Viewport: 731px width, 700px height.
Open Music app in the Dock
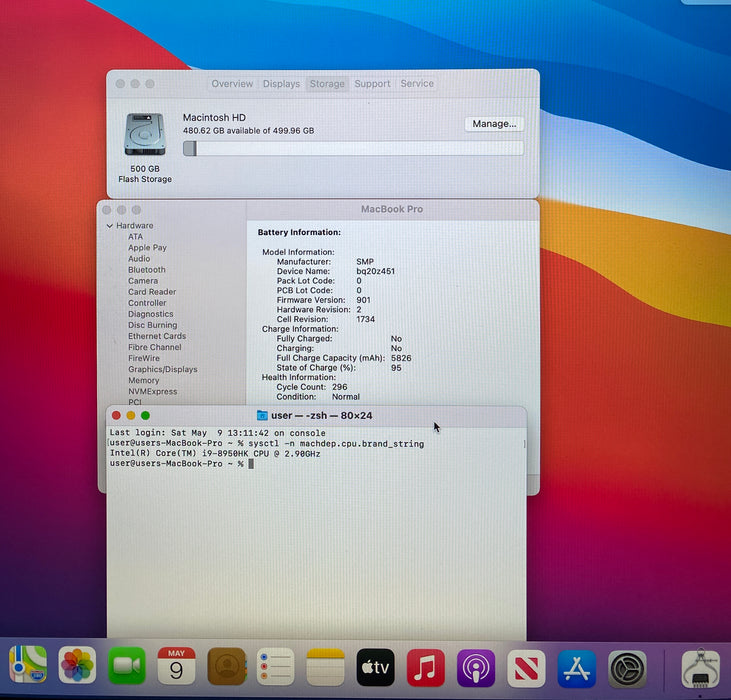click(426, 668)
